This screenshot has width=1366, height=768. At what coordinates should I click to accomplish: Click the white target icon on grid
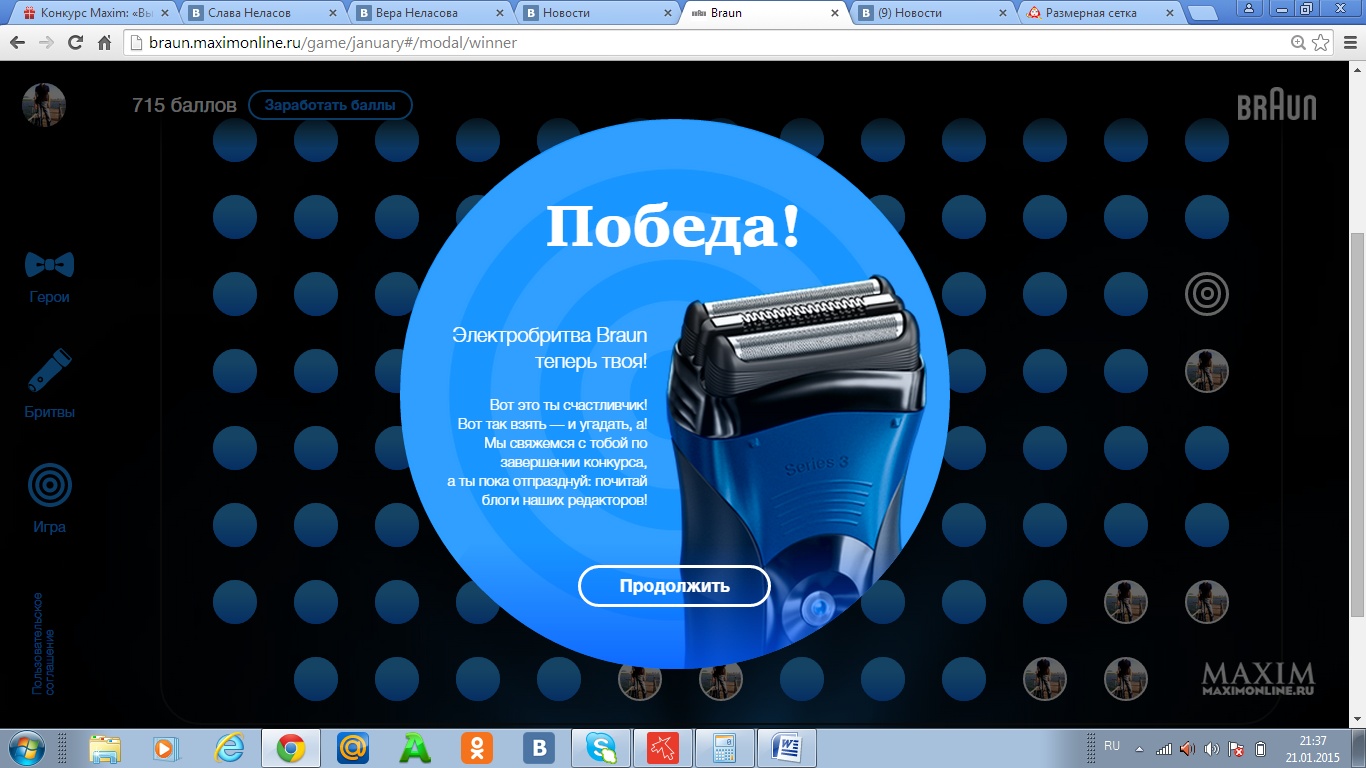coord(1206,294)
